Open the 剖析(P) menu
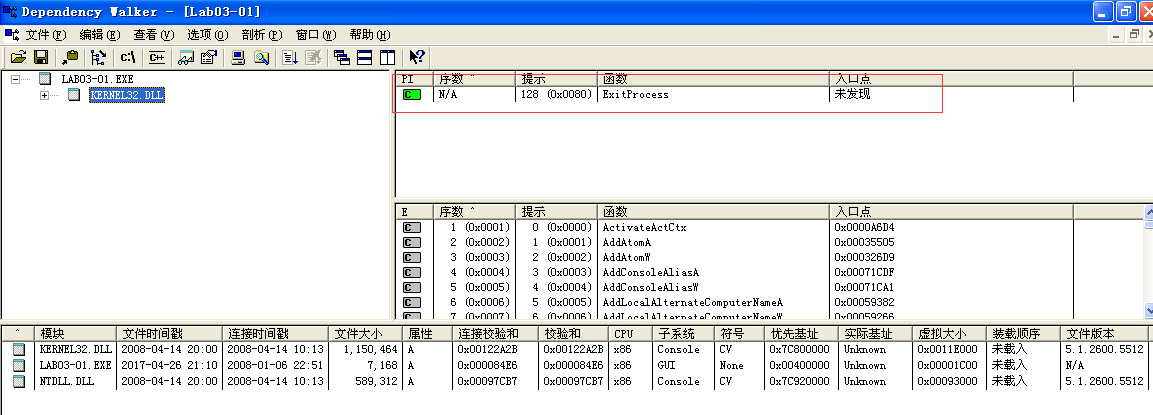Image resolution: width=1153 pixels, height=415 pixels. coord(261,34)
